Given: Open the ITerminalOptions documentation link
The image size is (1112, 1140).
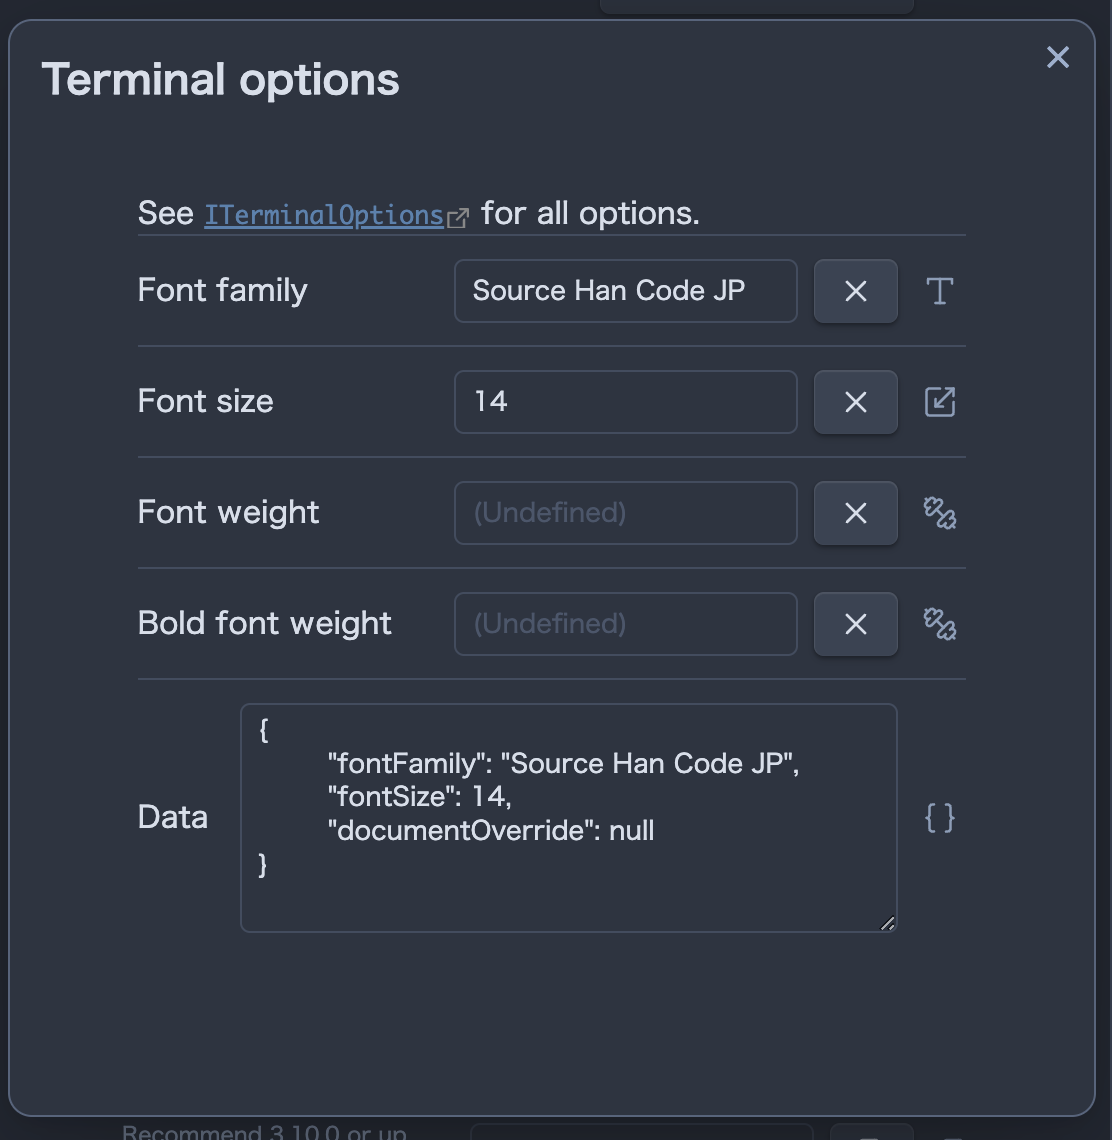Looking at the screenshot, I should (323, 215).
